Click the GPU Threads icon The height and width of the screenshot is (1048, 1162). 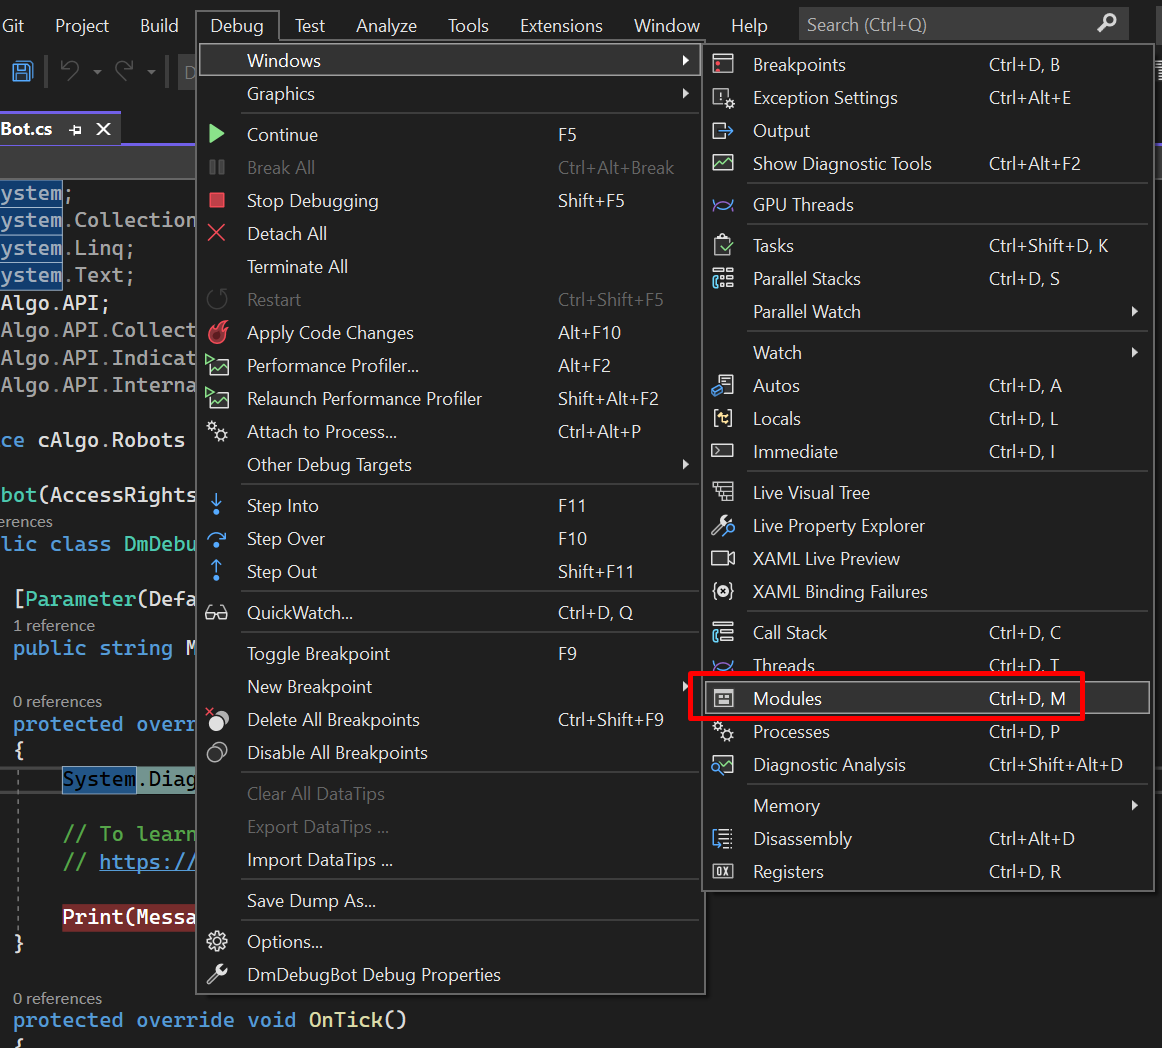723,205
